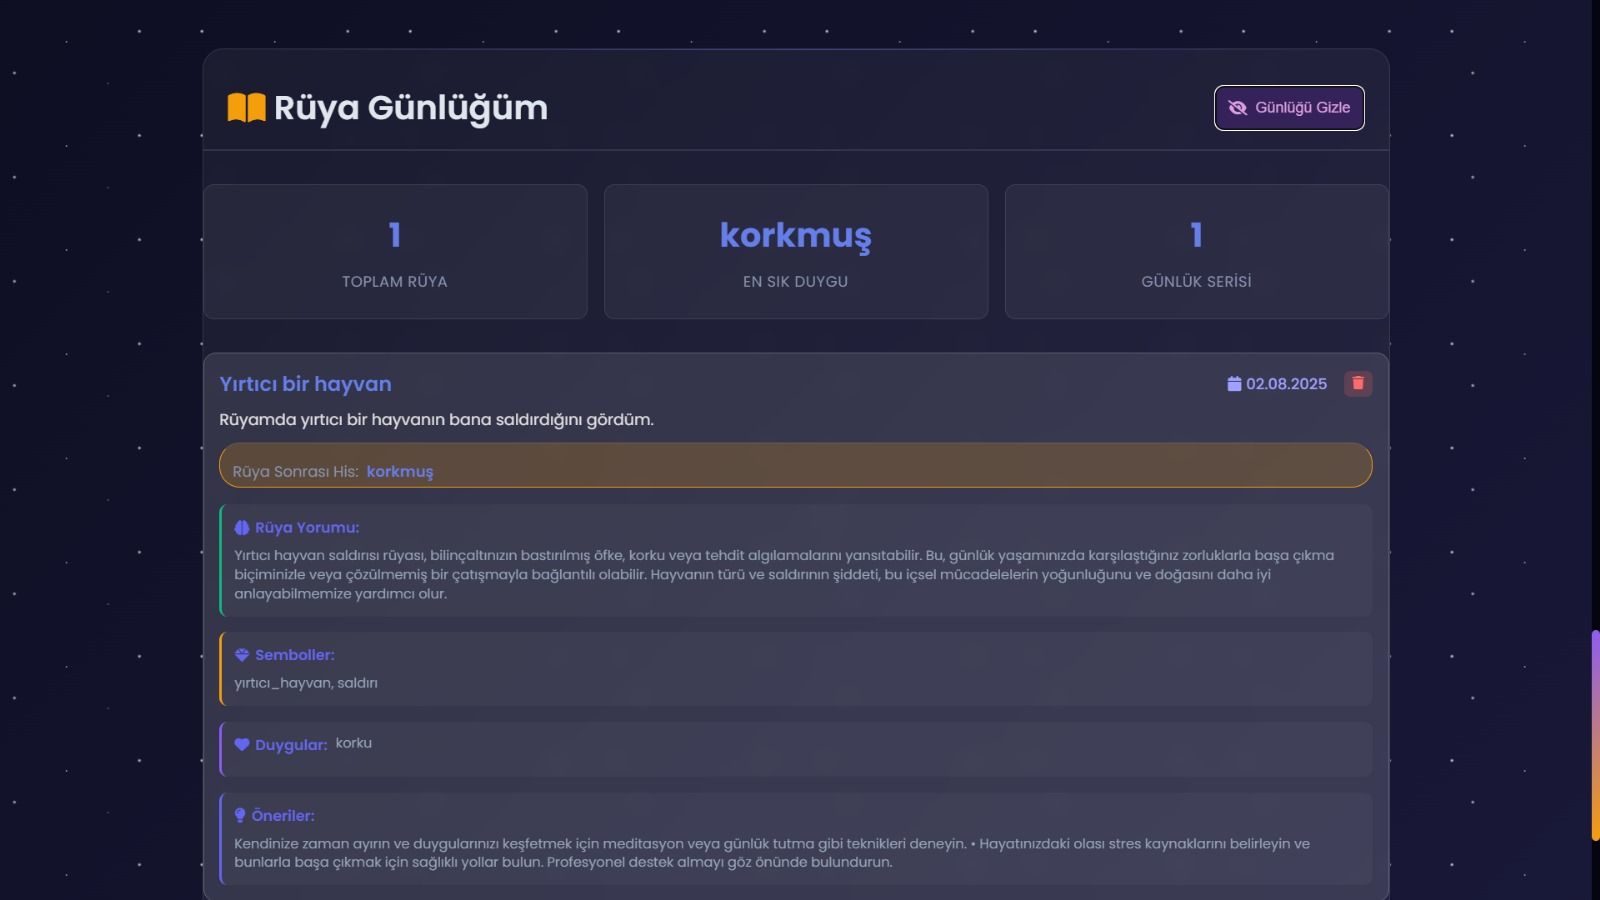
Task: Click the Öneriler suggestions panel text
Action: coord(770,853)
